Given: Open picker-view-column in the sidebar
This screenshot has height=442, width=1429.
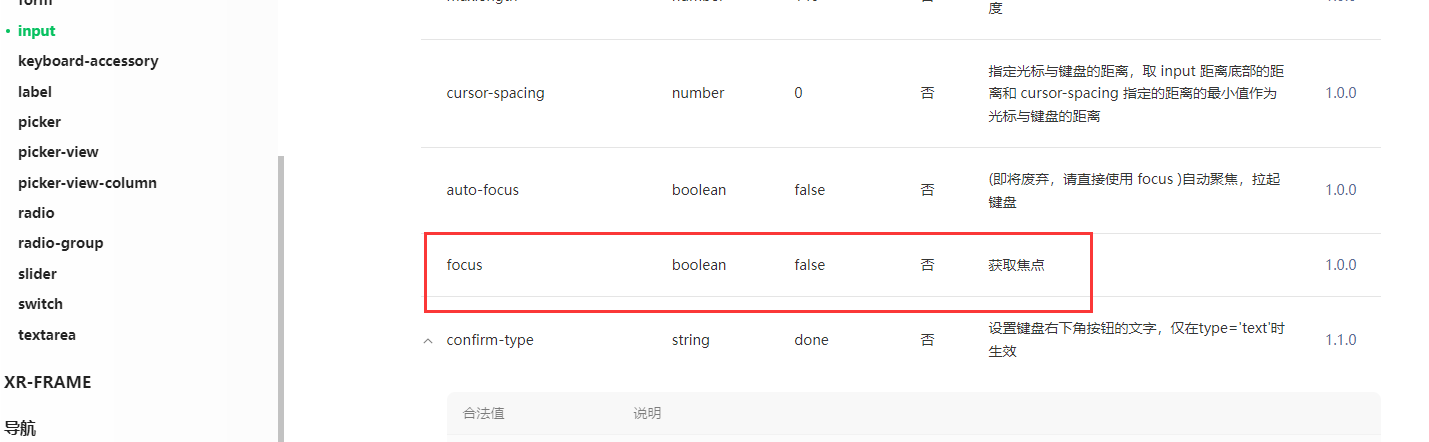Looking at the screenshot, I should point(87,183).
